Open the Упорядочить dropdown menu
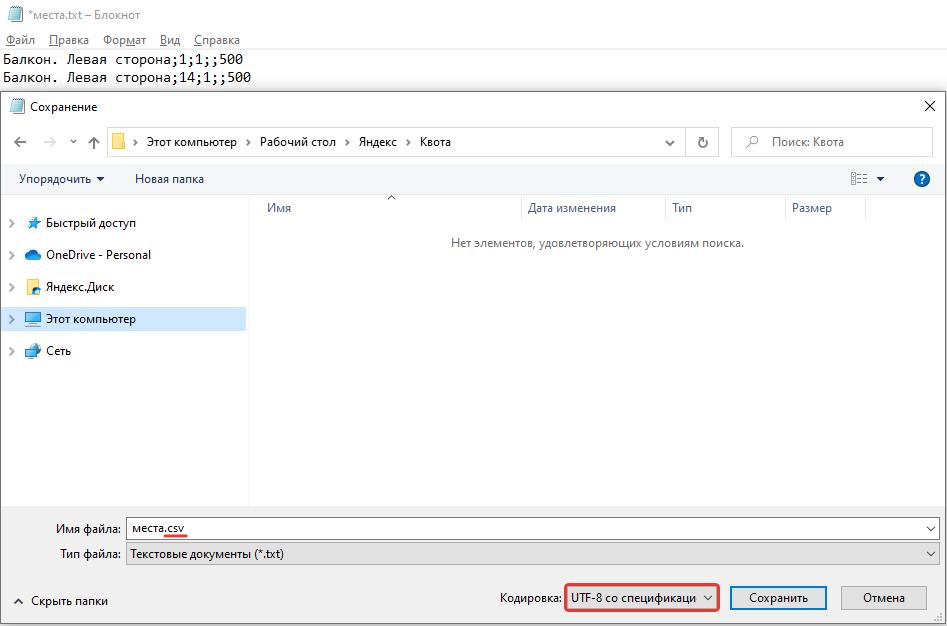 pos(61,179)
